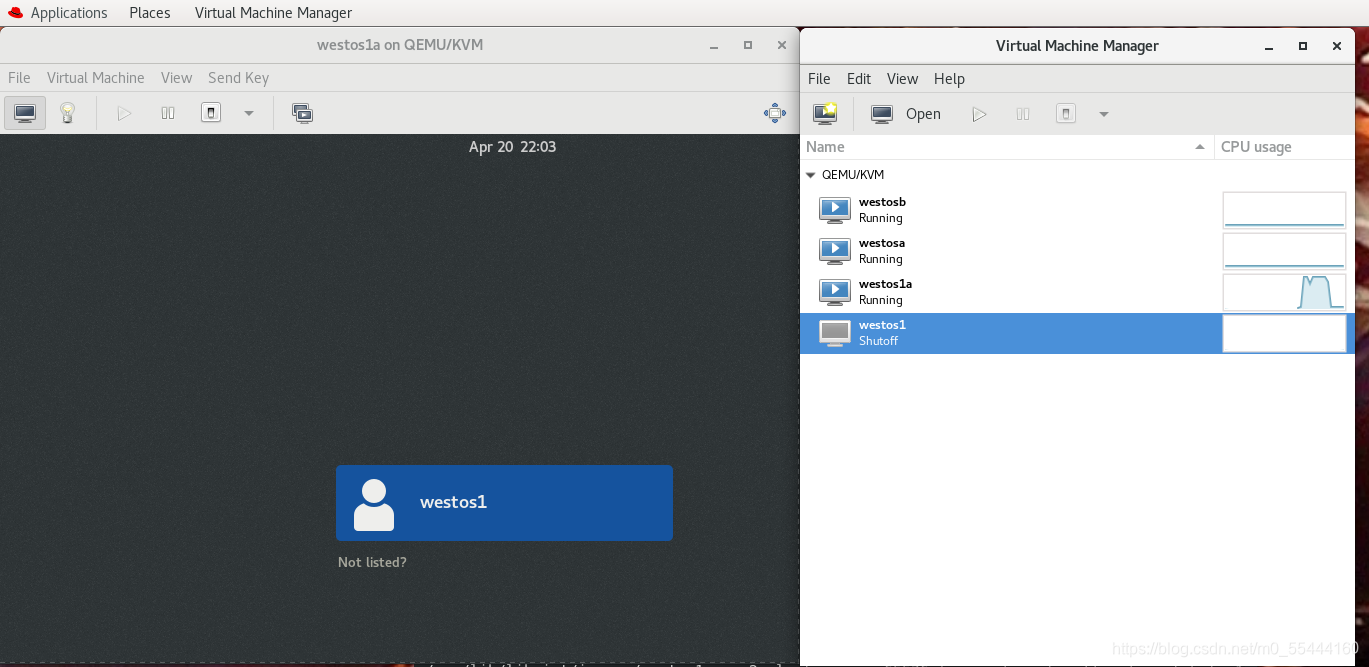
Task: Open the Places menu in top bar
Action: tap(150, 13)
